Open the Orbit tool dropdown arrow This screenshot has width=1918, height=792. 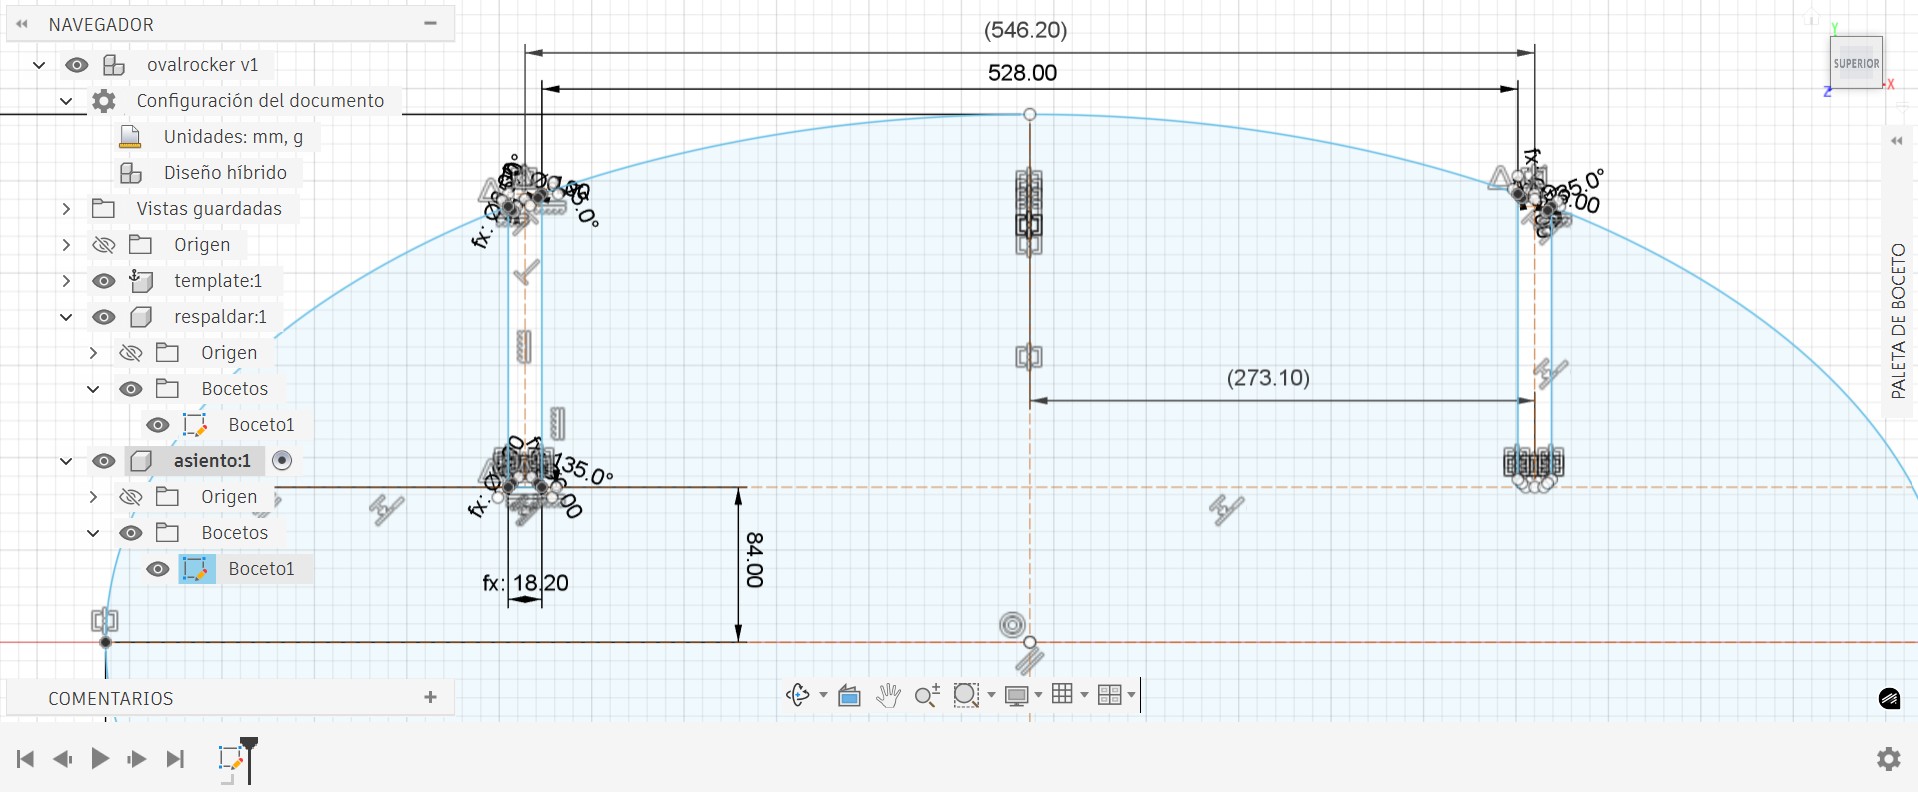[823, 695]
